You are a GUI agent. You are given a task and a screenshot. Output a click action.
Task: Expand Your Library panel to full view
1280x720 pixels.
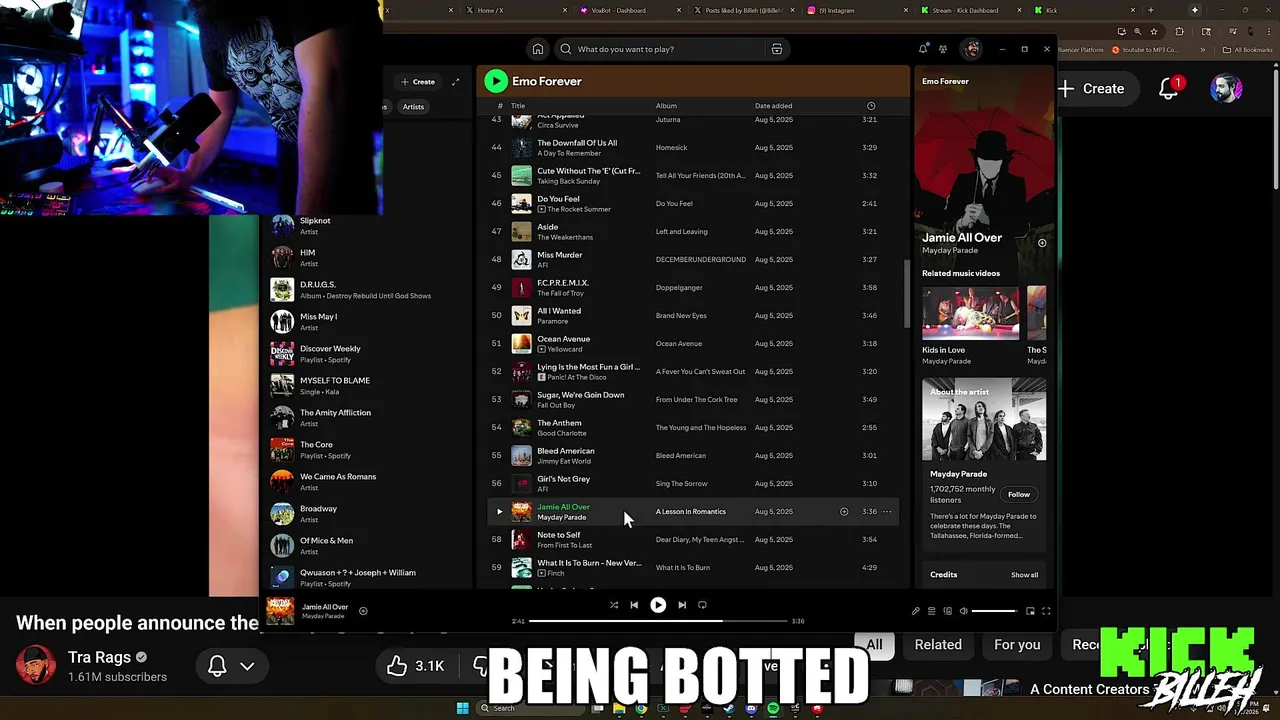[x=455, y=82]
